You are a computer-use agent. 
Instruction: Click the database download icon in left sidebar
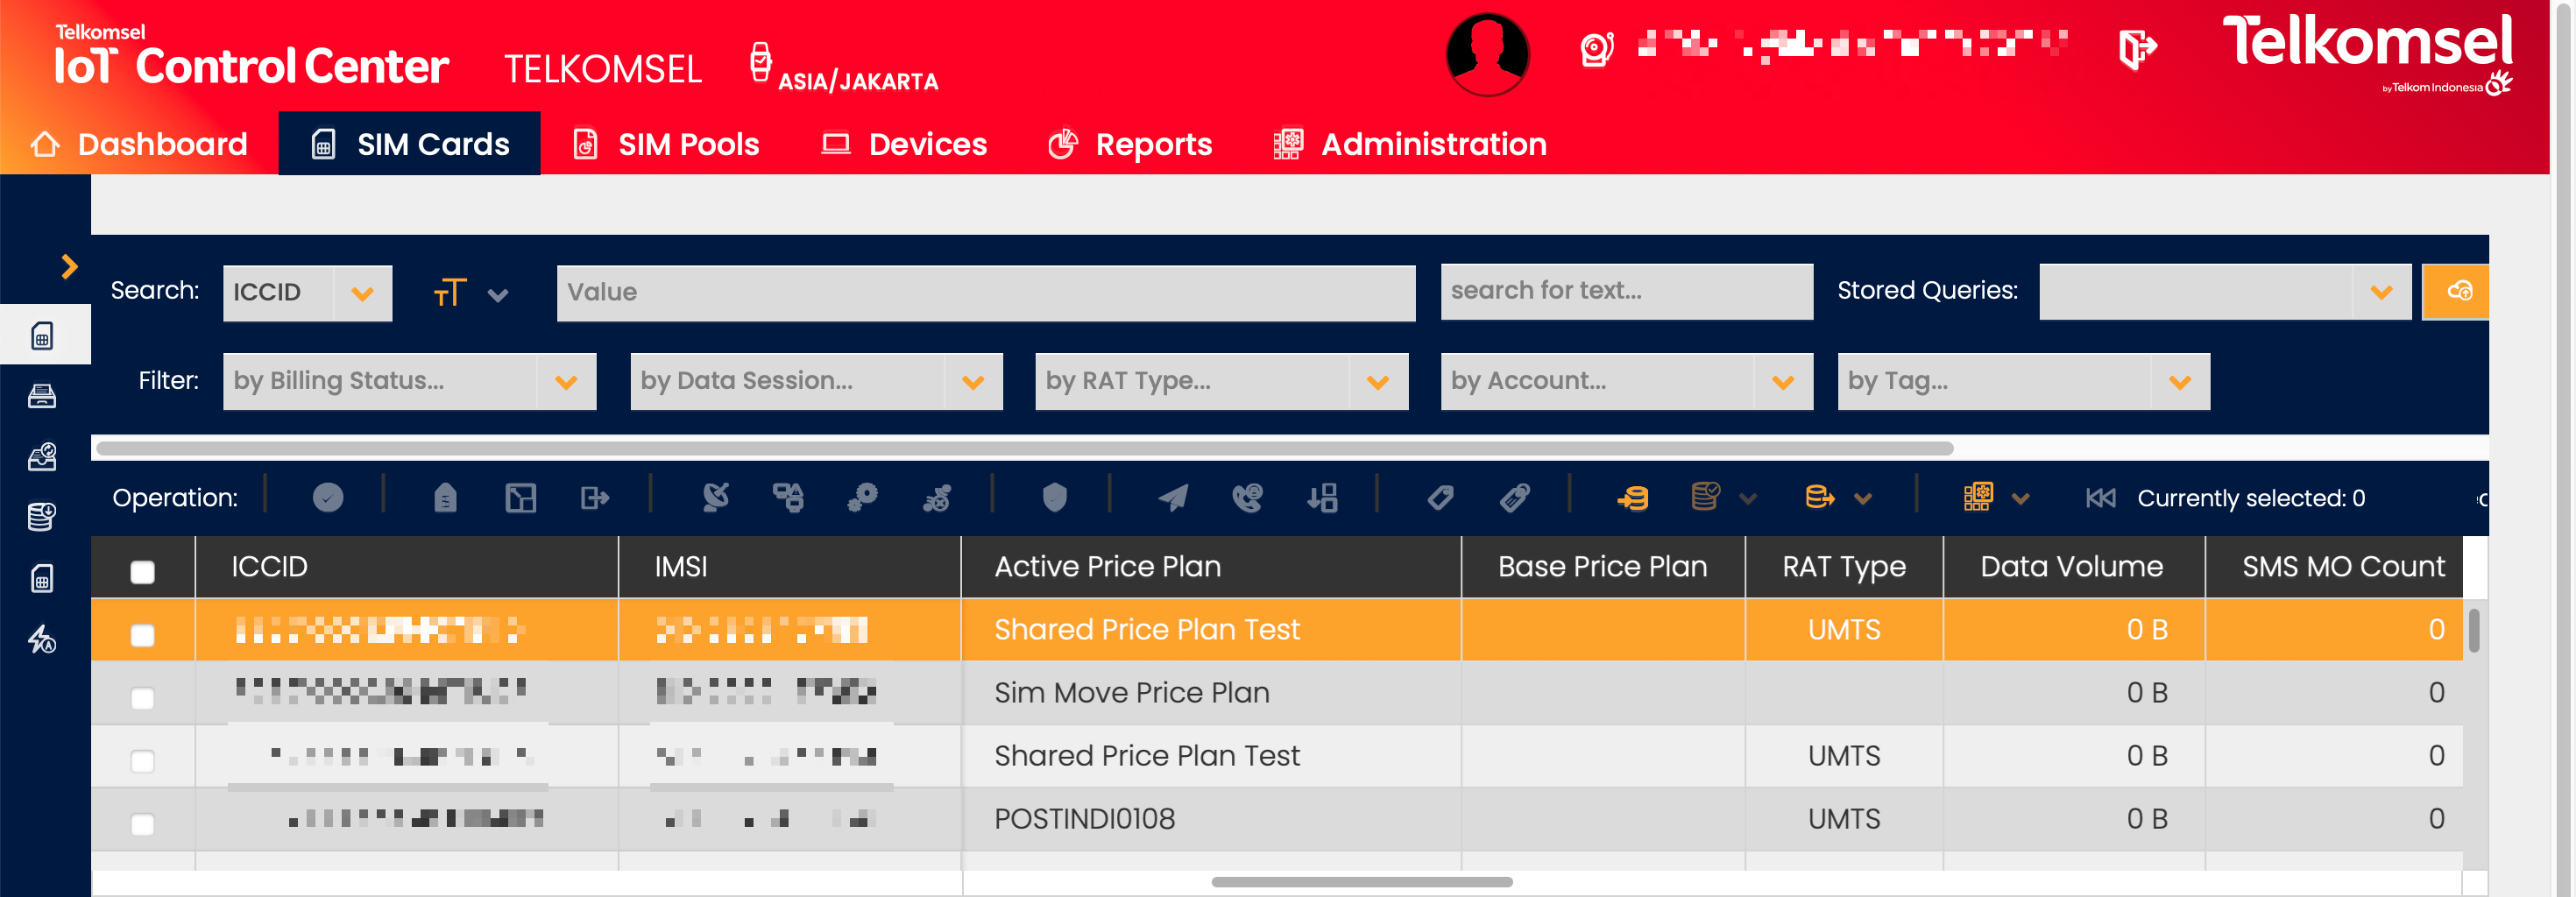click(42, 517)
